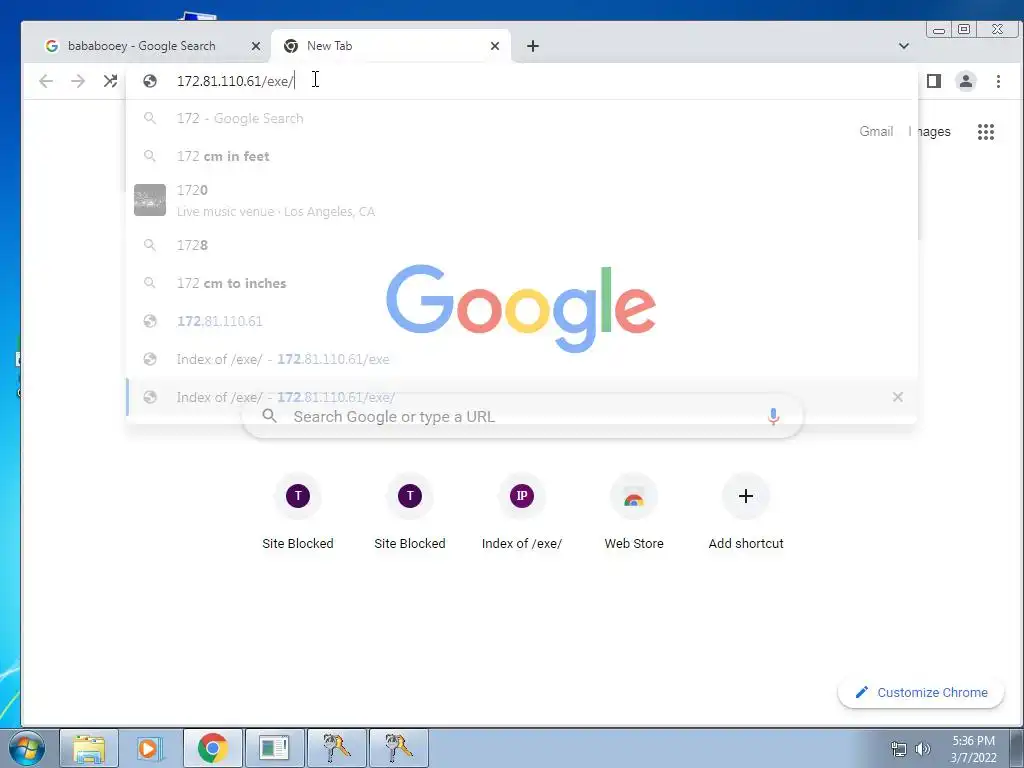Select the '172 cm to inches' suggestion
This screenshot has height=768, width=1024.
click(x=521, y=283)
